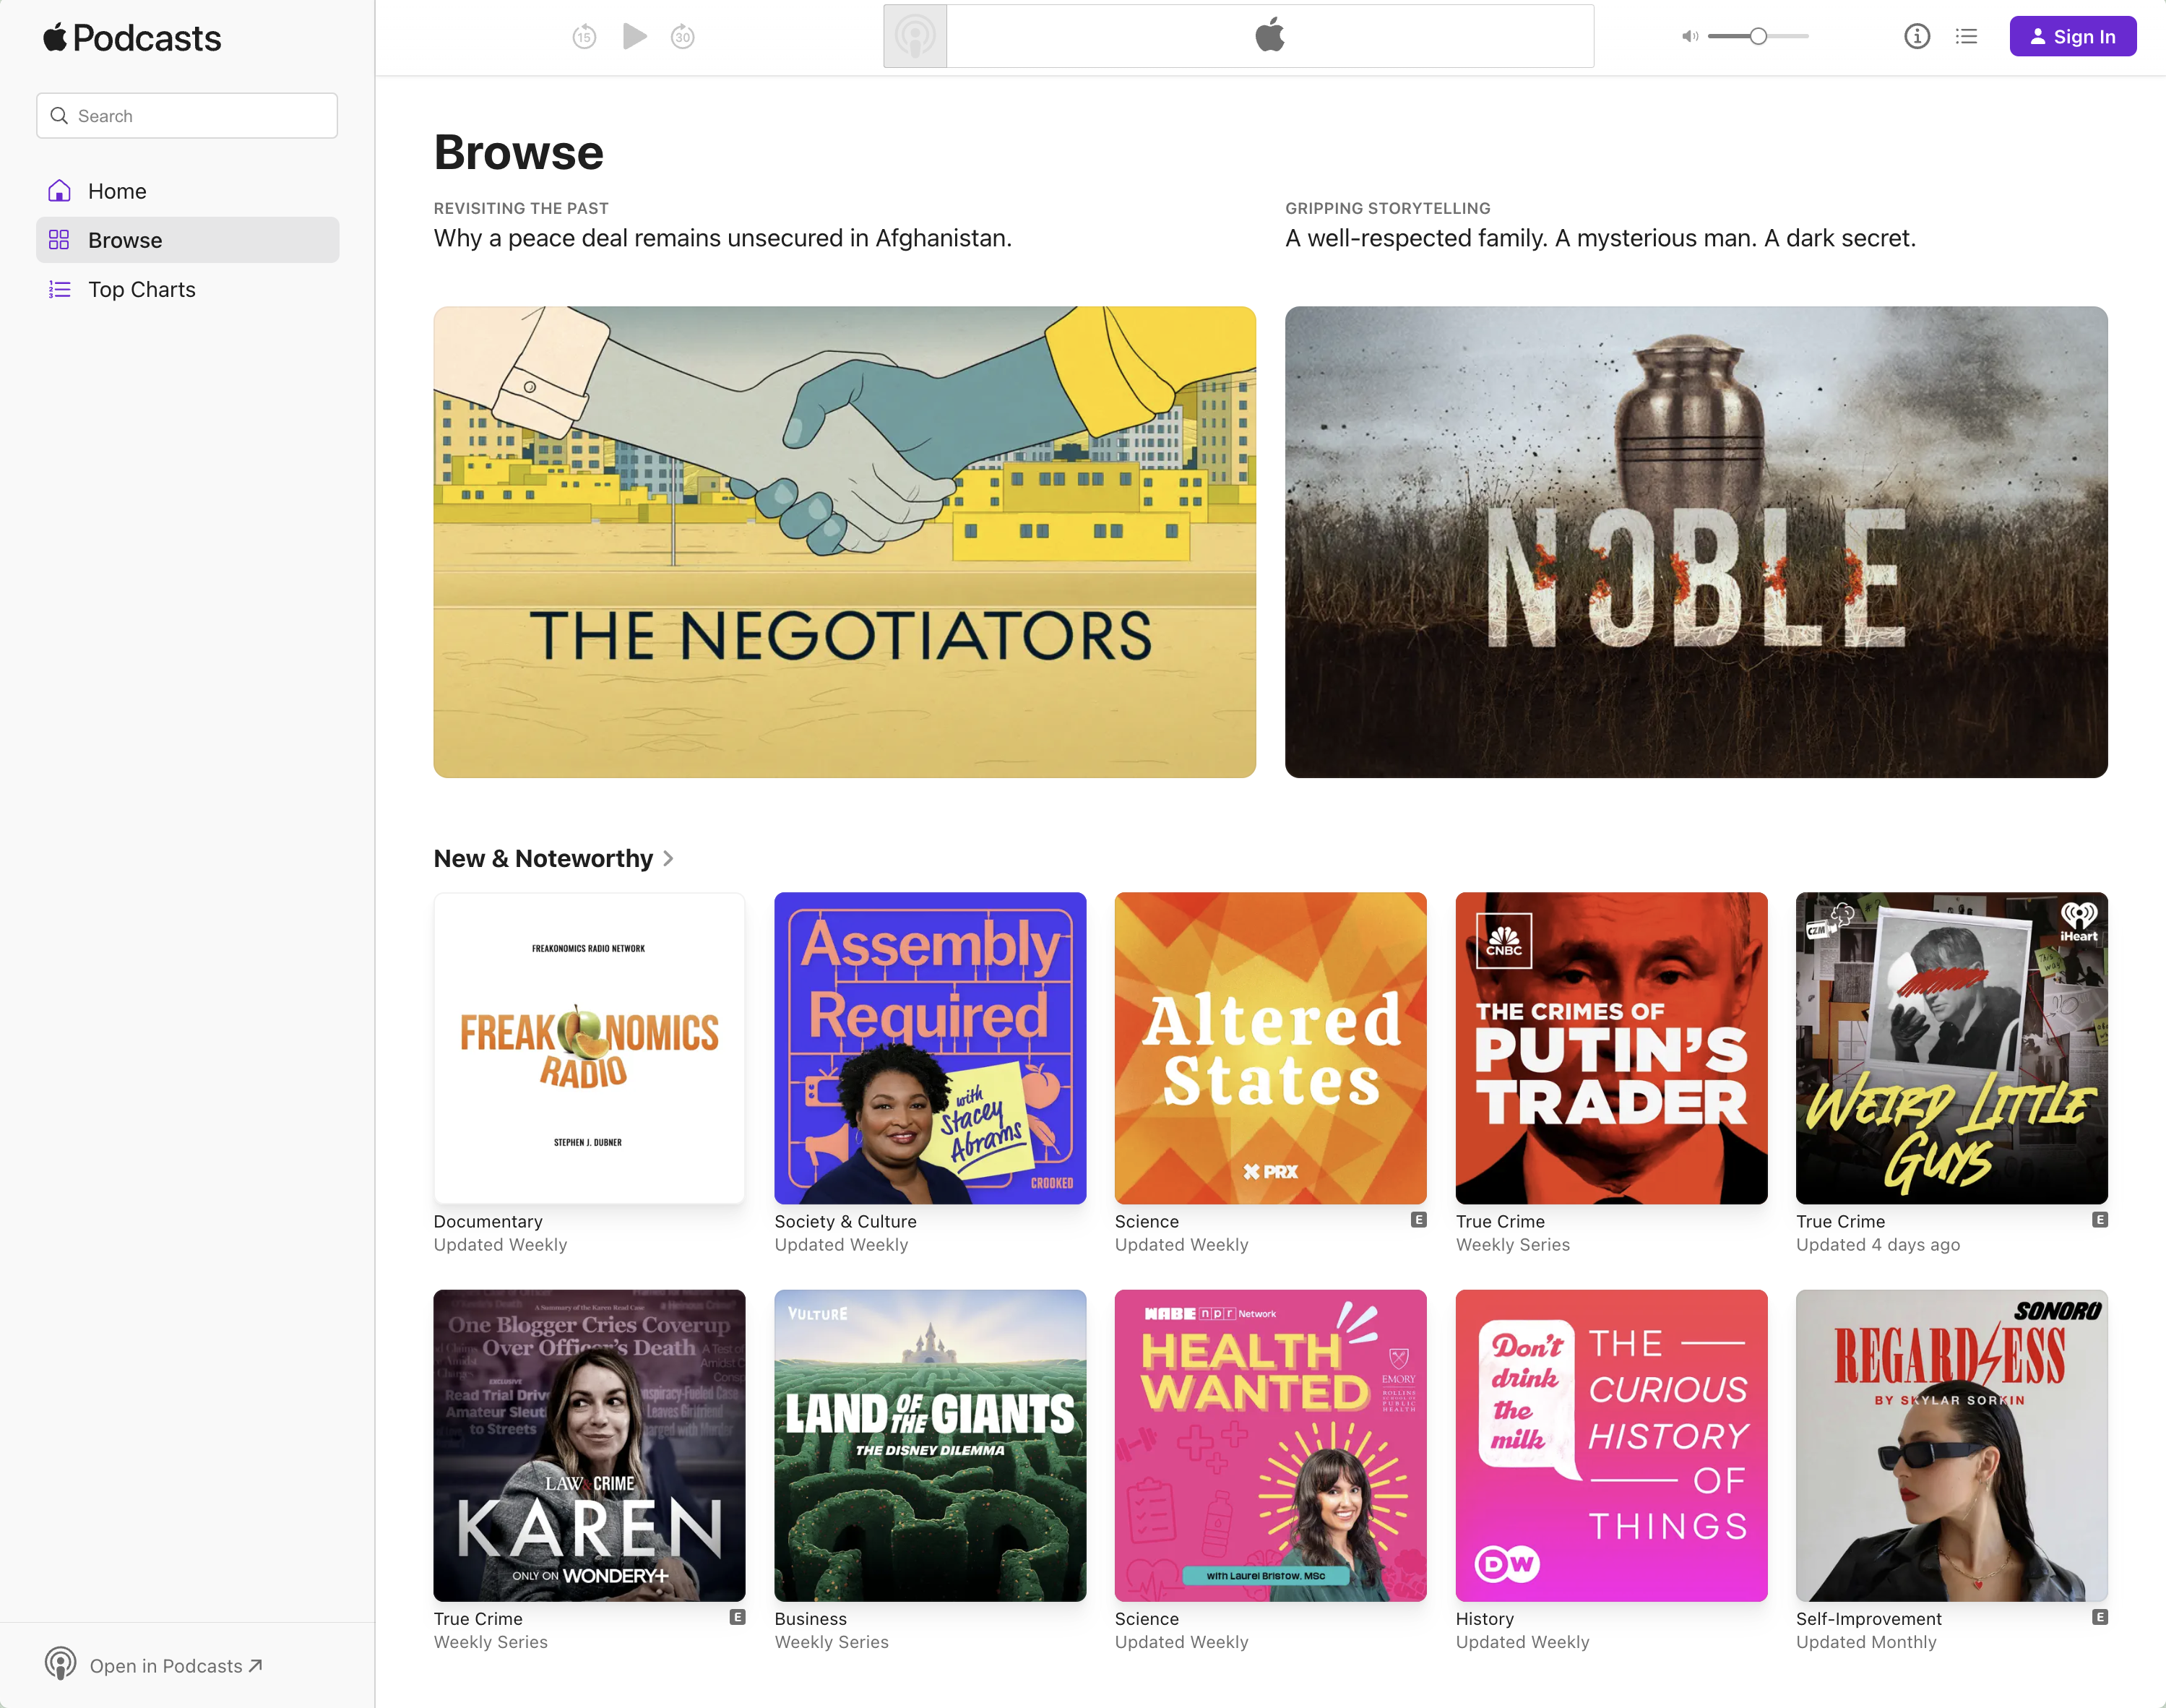Image resolution: width=2166 pixels, height=1708 pixels.
Task: Open the Up Next queue list icon
Action: 1966,37
